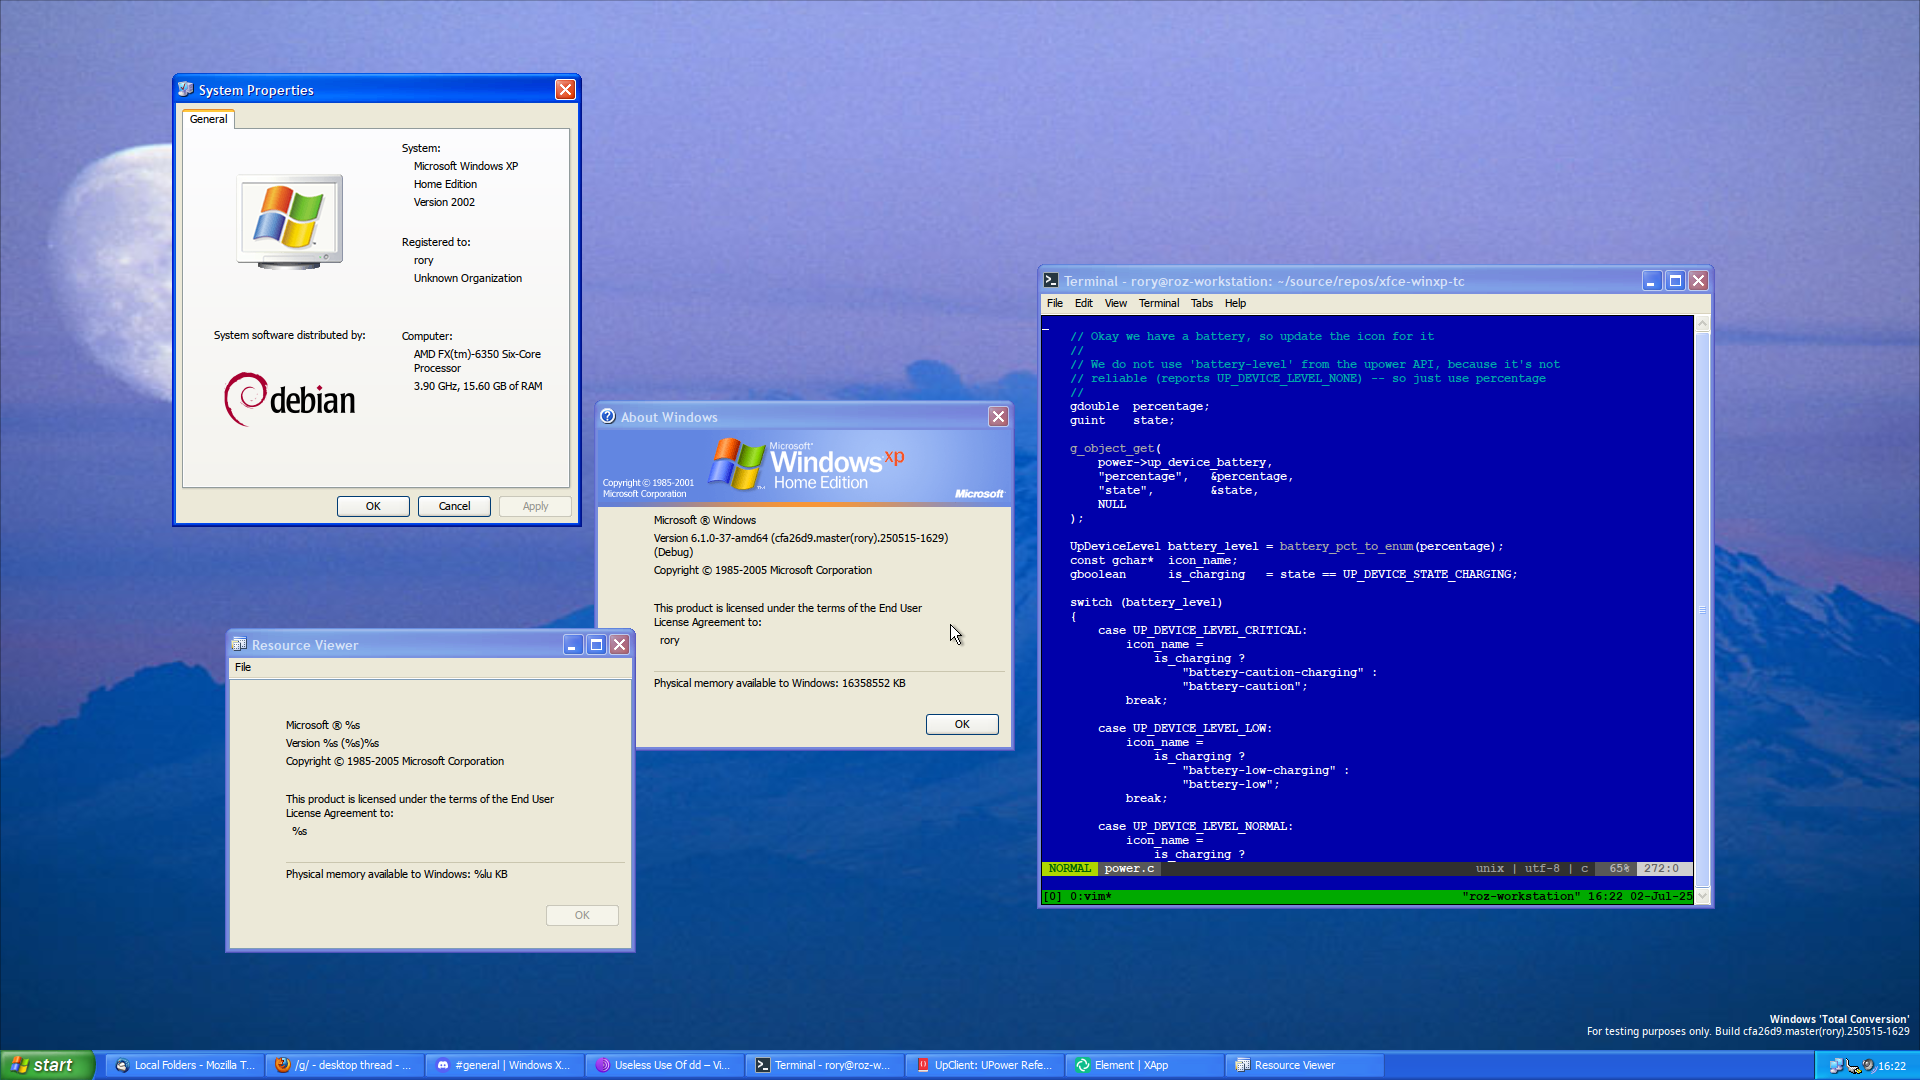This screenshot has height=1080, width=1920.
Task: Switch to Element | XApp taskbar item
Action: pyautogui.click(x=1145, y=1065)
